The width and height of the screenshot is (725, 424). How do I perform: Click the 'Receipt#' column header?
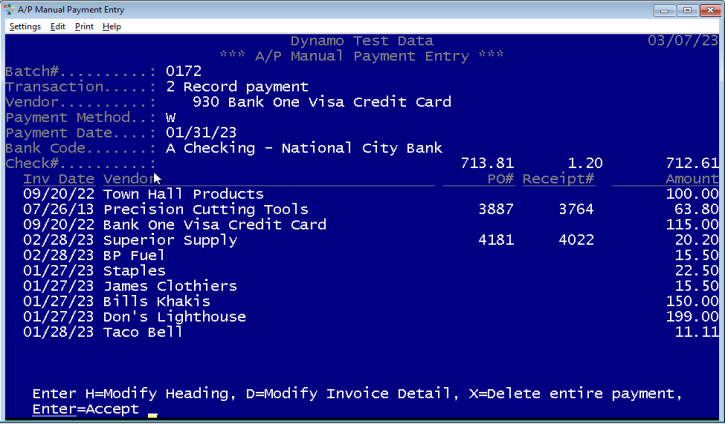point(559,179)
